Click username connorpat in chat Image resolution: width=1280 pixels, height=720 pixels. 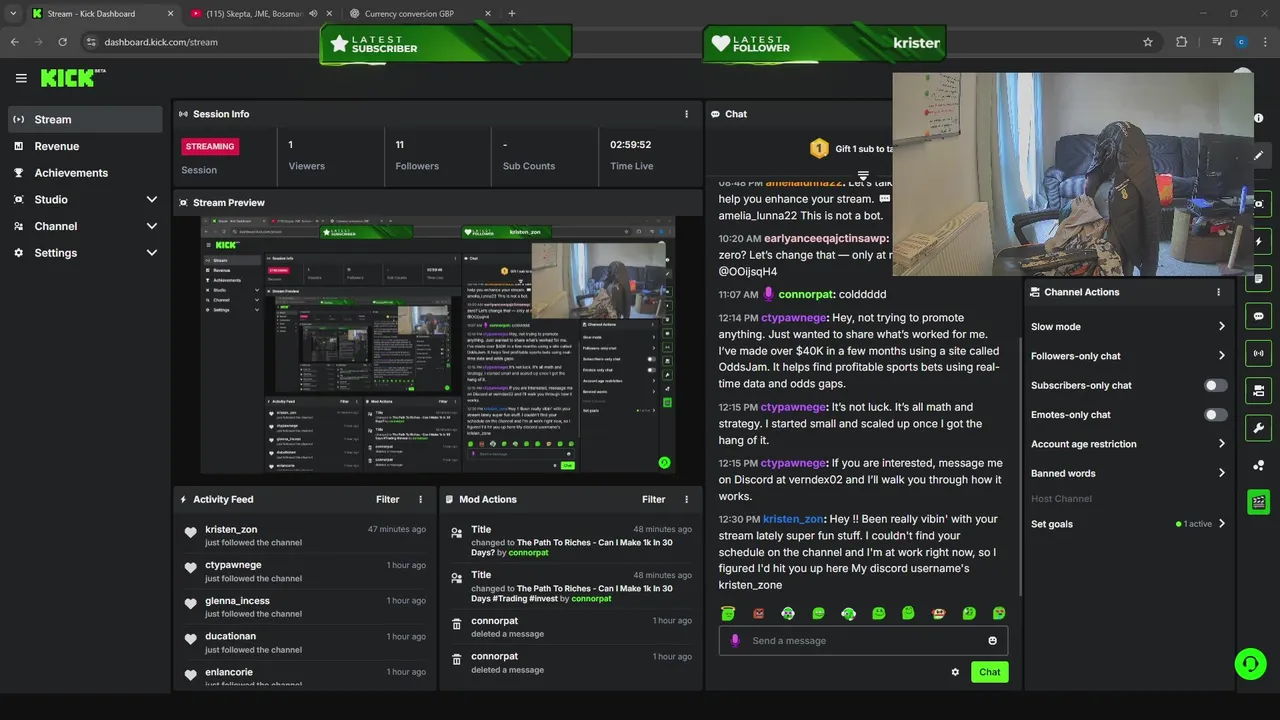point(806,295)
